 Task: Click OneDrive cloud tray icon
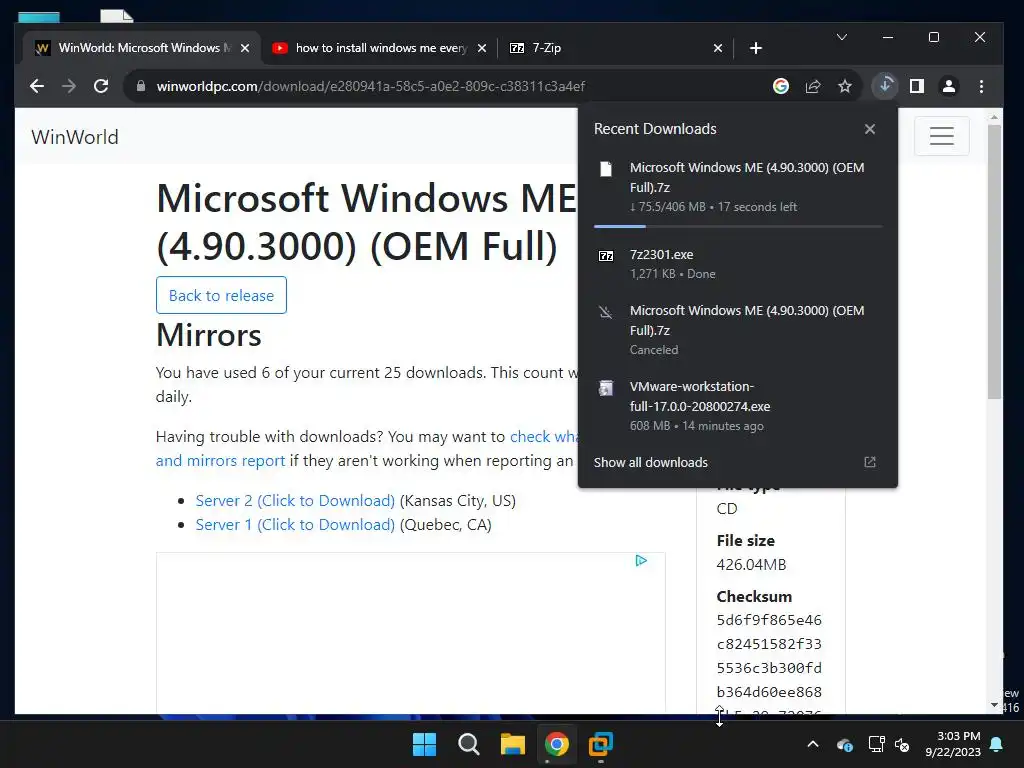click(x=844, y=744)
